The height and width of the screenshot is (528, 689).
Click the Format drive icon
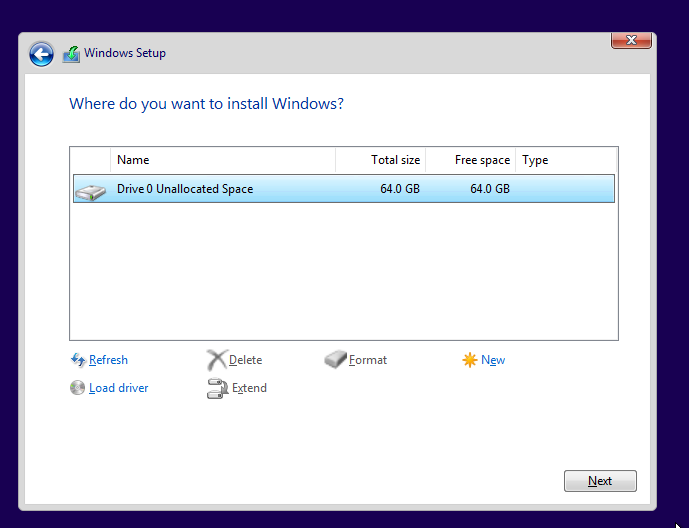pyautogui.click(x=336, y=359)
